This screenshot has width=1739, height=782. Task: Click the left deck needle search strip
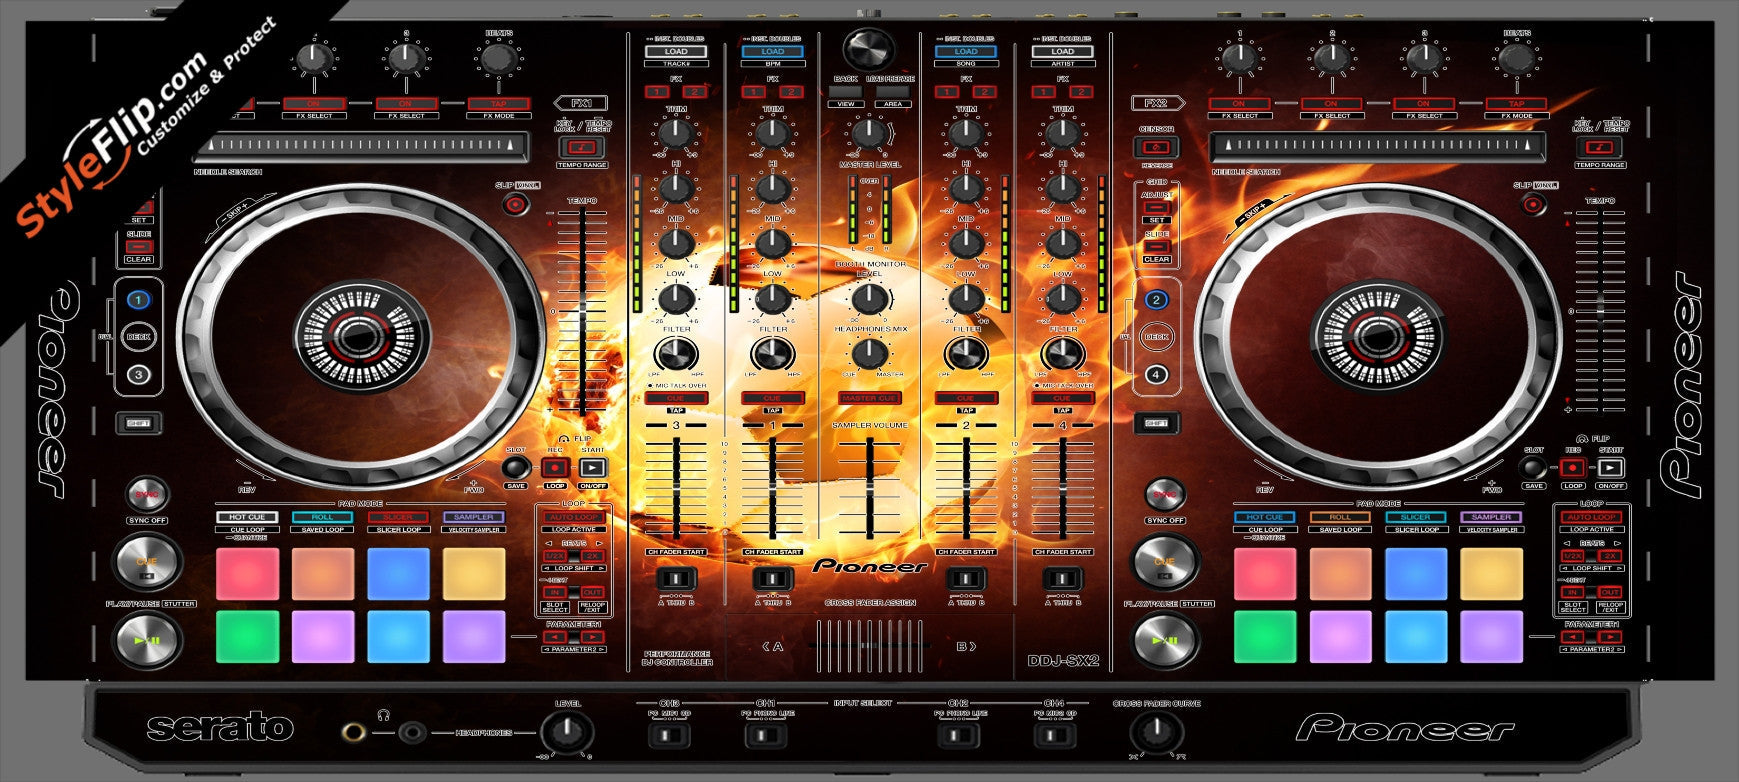[x=360, y=146]
